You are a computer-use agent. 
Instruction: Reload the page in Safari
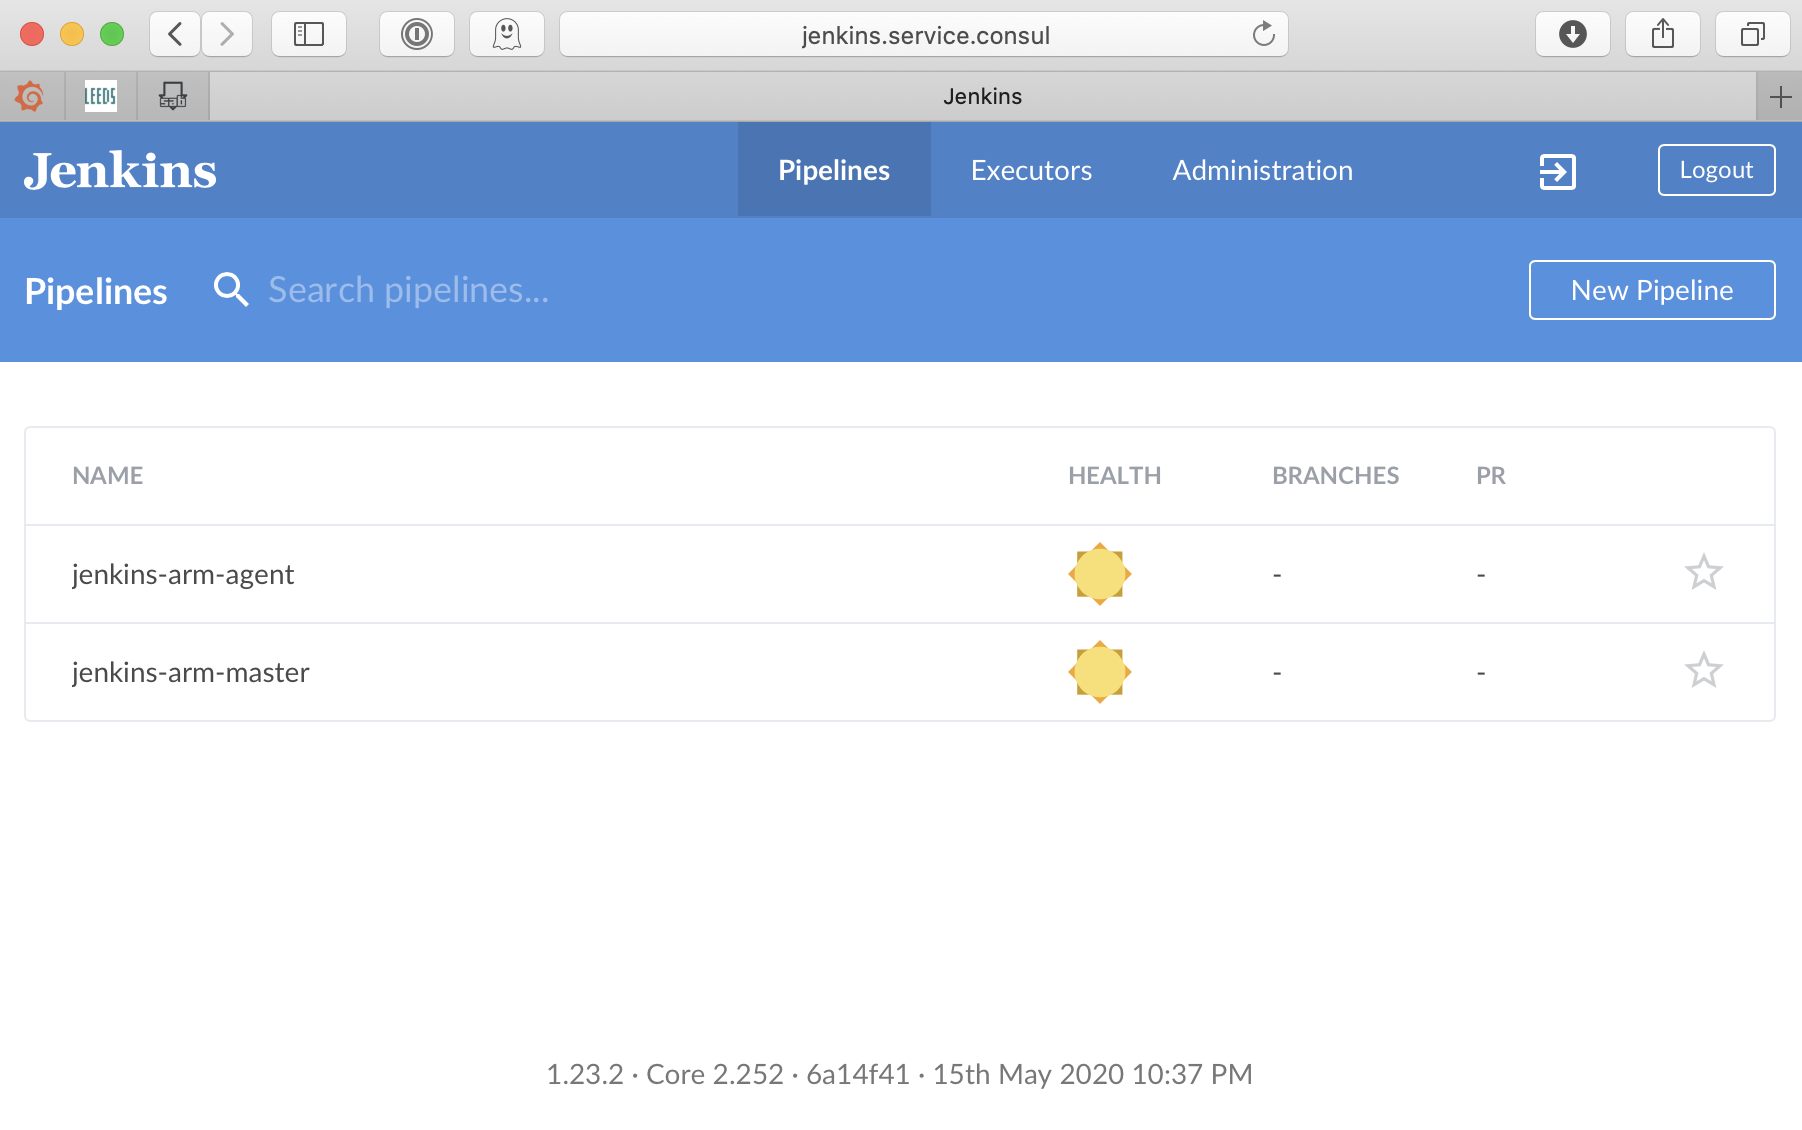coord(1263,35)
